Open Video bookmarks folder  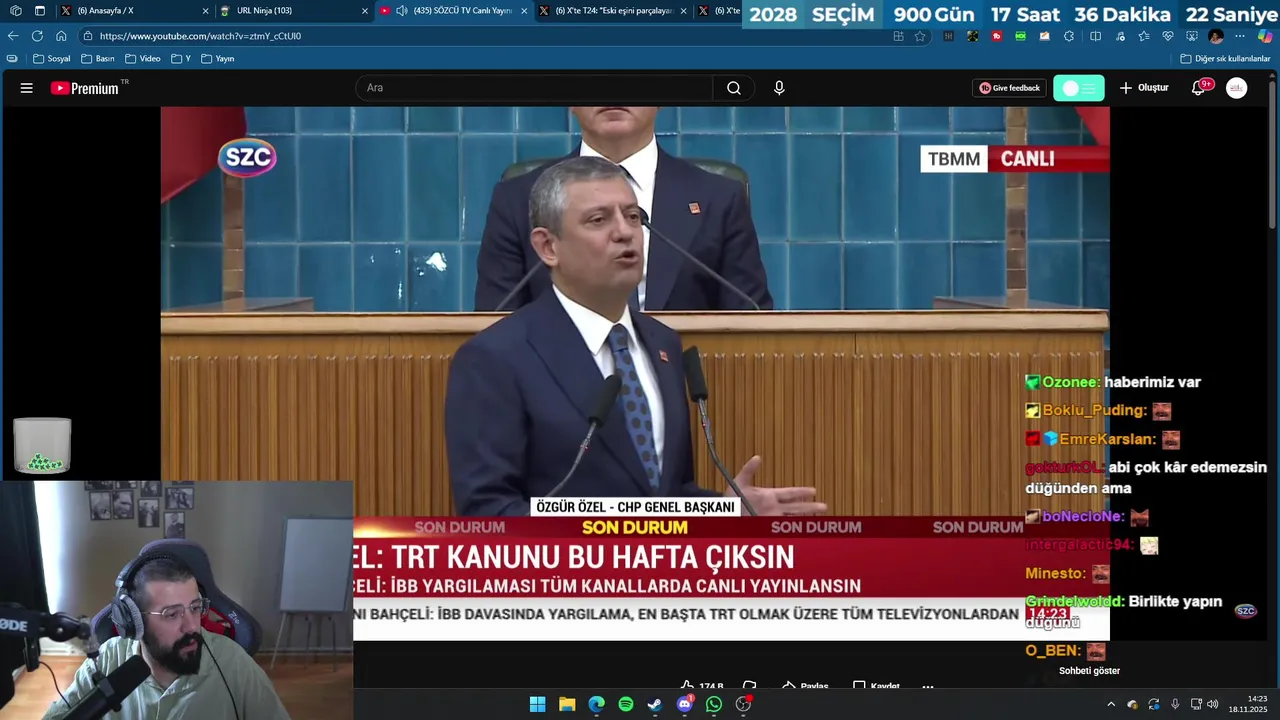pos(143,59)
